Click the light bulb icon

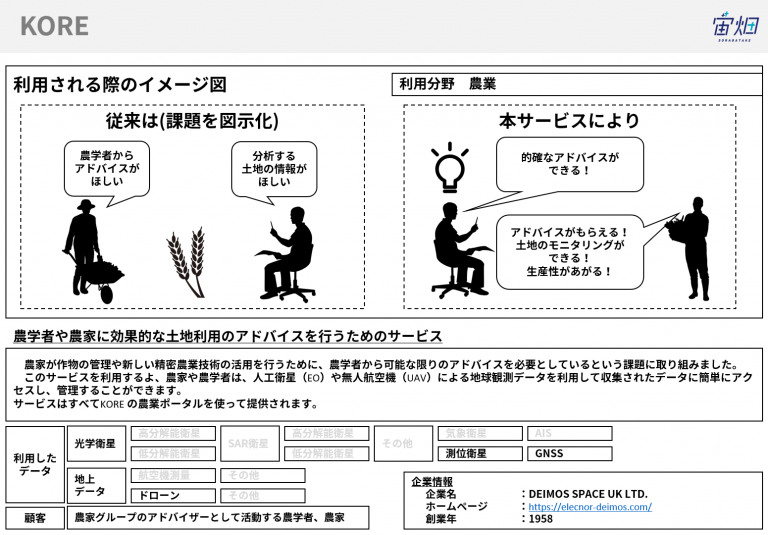pos(450,168)
